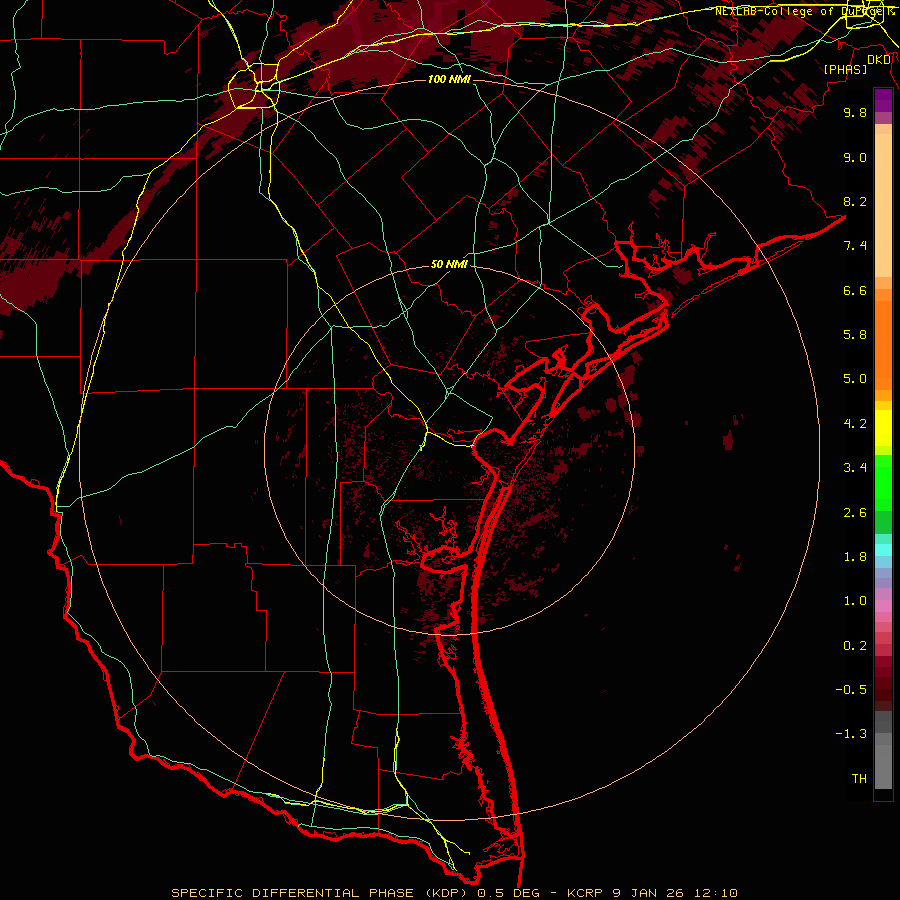Click the 5.8 scale value
Screen dimensions: 900x900
click(855, 335)
